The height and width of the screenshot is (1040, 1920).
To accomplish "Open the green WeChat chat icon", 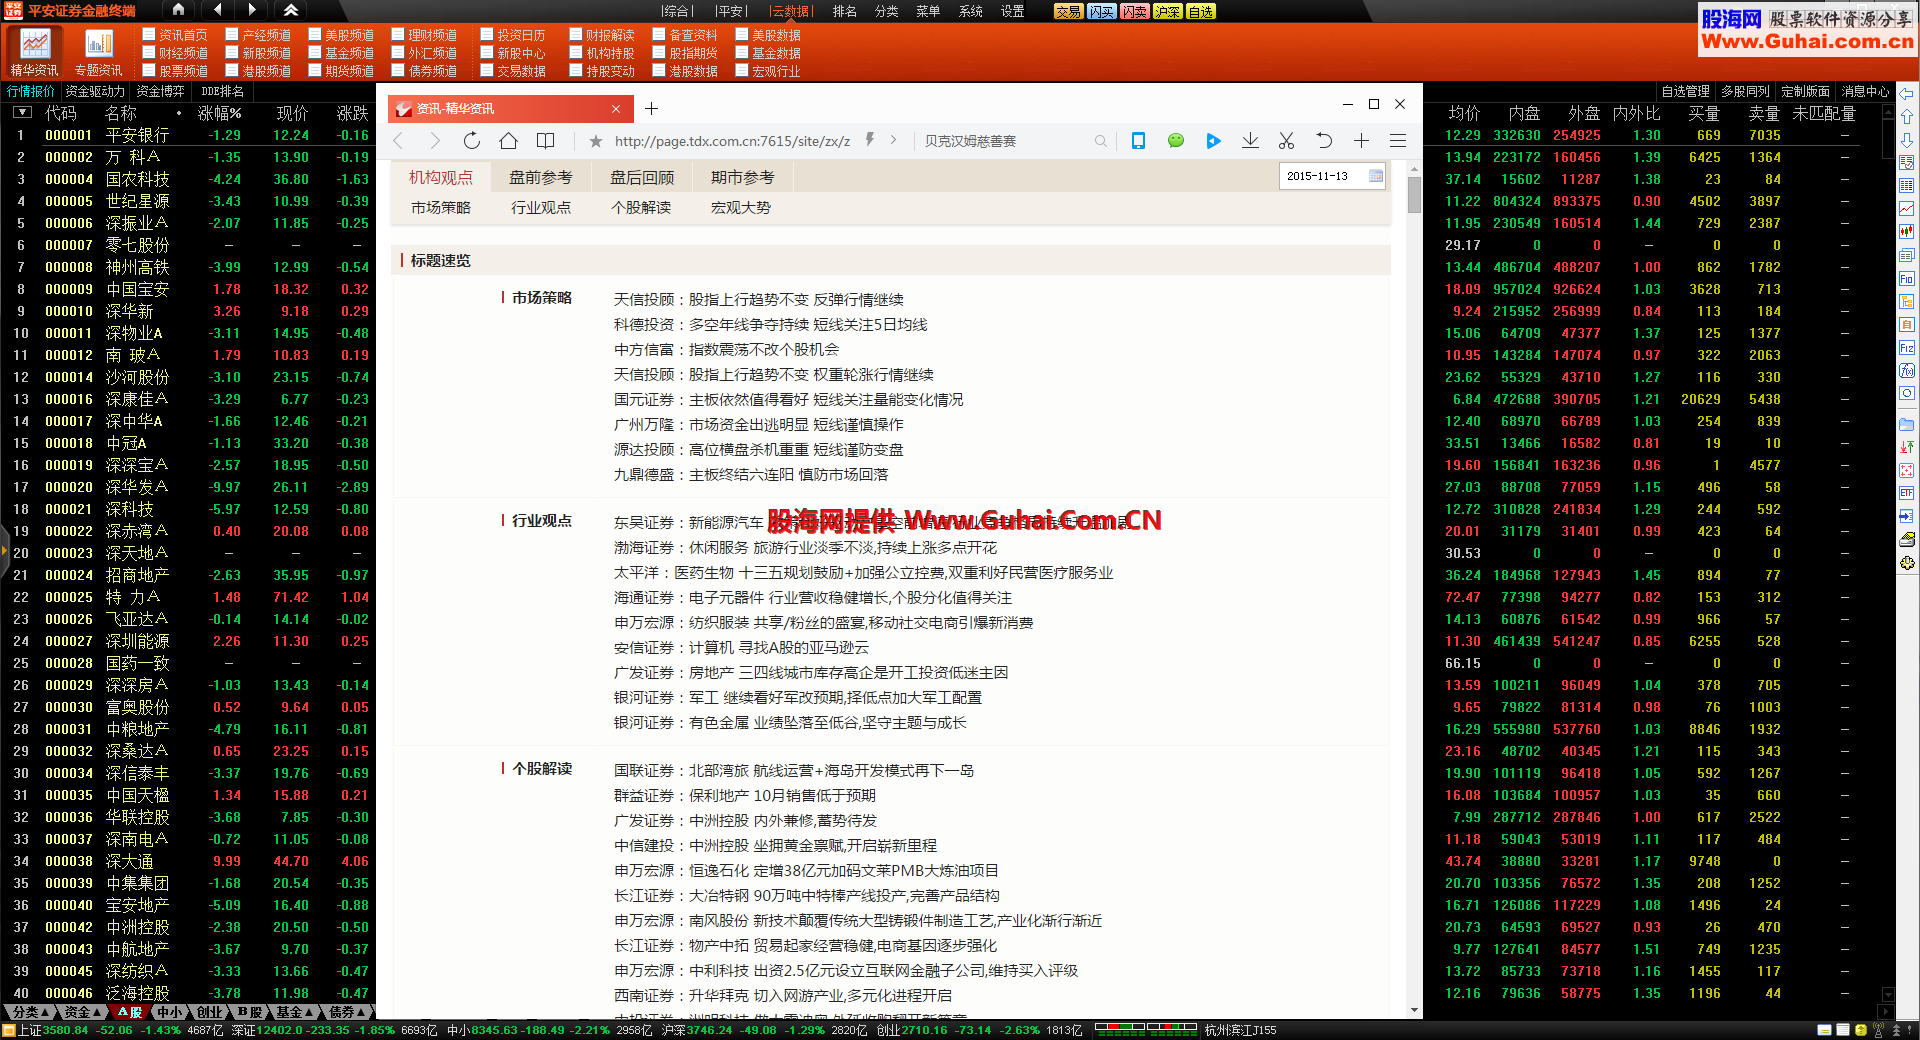I will click(1176, 141).
